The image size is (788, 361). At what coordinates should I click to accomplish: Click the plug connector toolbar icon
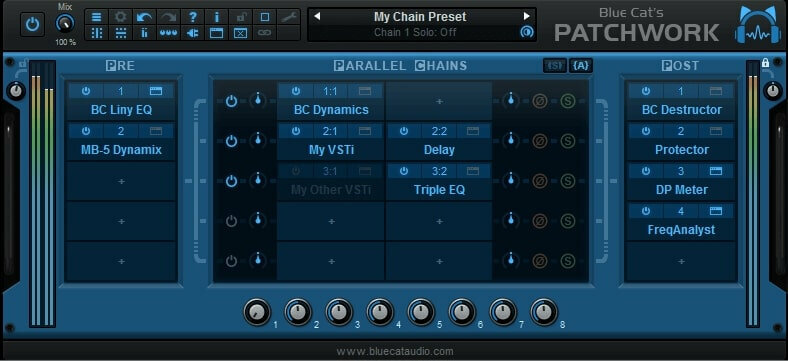(x=192, y=33)
